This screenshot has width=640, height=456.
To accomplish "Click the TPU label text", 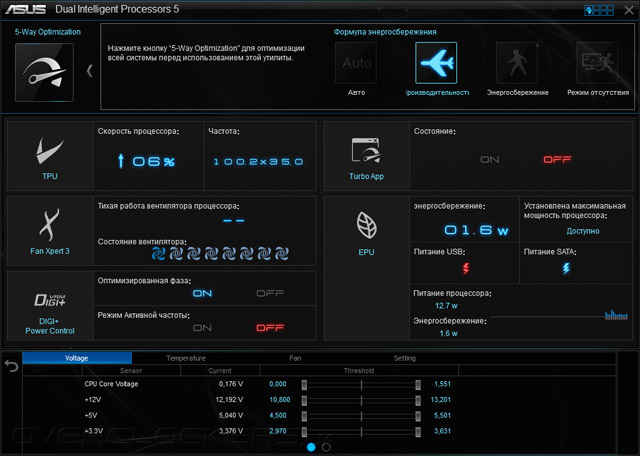I will (50, 176).
